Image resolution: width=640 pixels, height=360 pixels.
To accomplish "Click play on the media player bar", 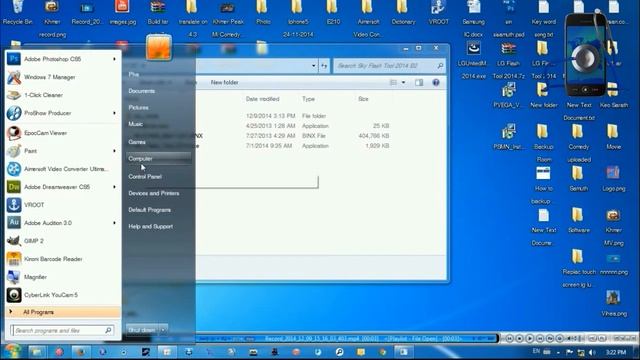I will tap(530, 338).
